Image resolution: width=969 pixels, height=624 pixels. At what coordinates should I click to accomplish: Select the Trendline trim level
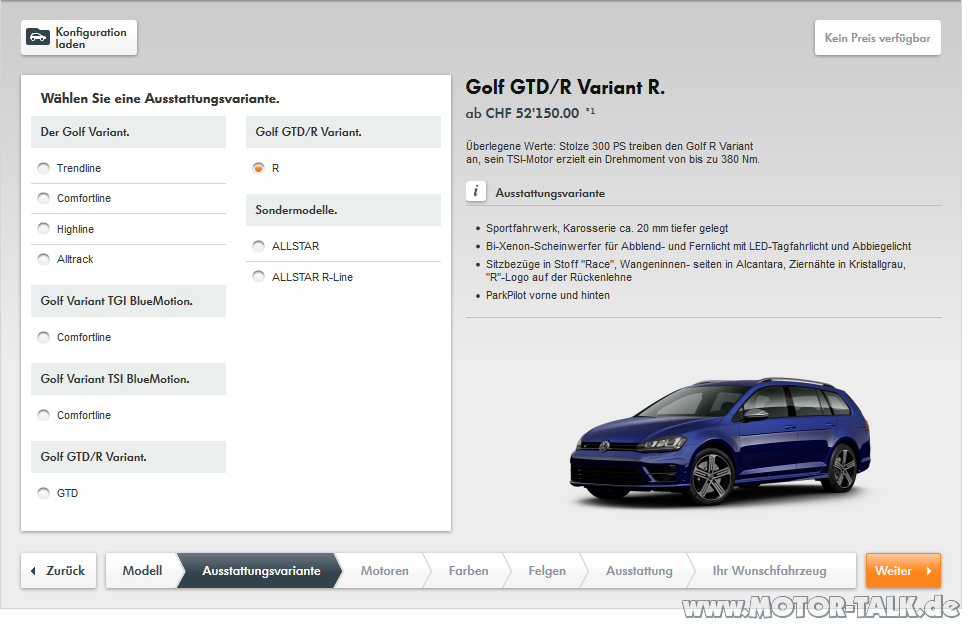(x=43, y=169)
